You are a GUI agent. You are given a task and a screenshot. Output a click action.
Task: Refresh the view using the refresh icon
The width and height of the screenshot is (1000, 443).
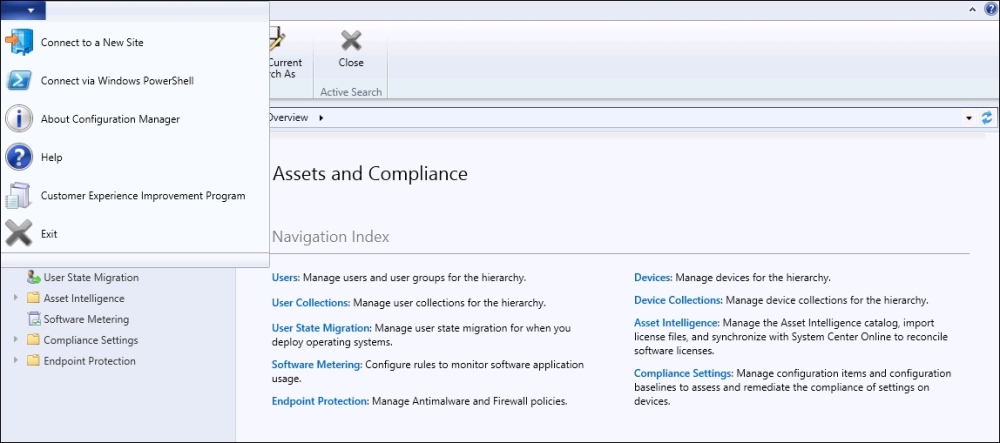point(987,118)
